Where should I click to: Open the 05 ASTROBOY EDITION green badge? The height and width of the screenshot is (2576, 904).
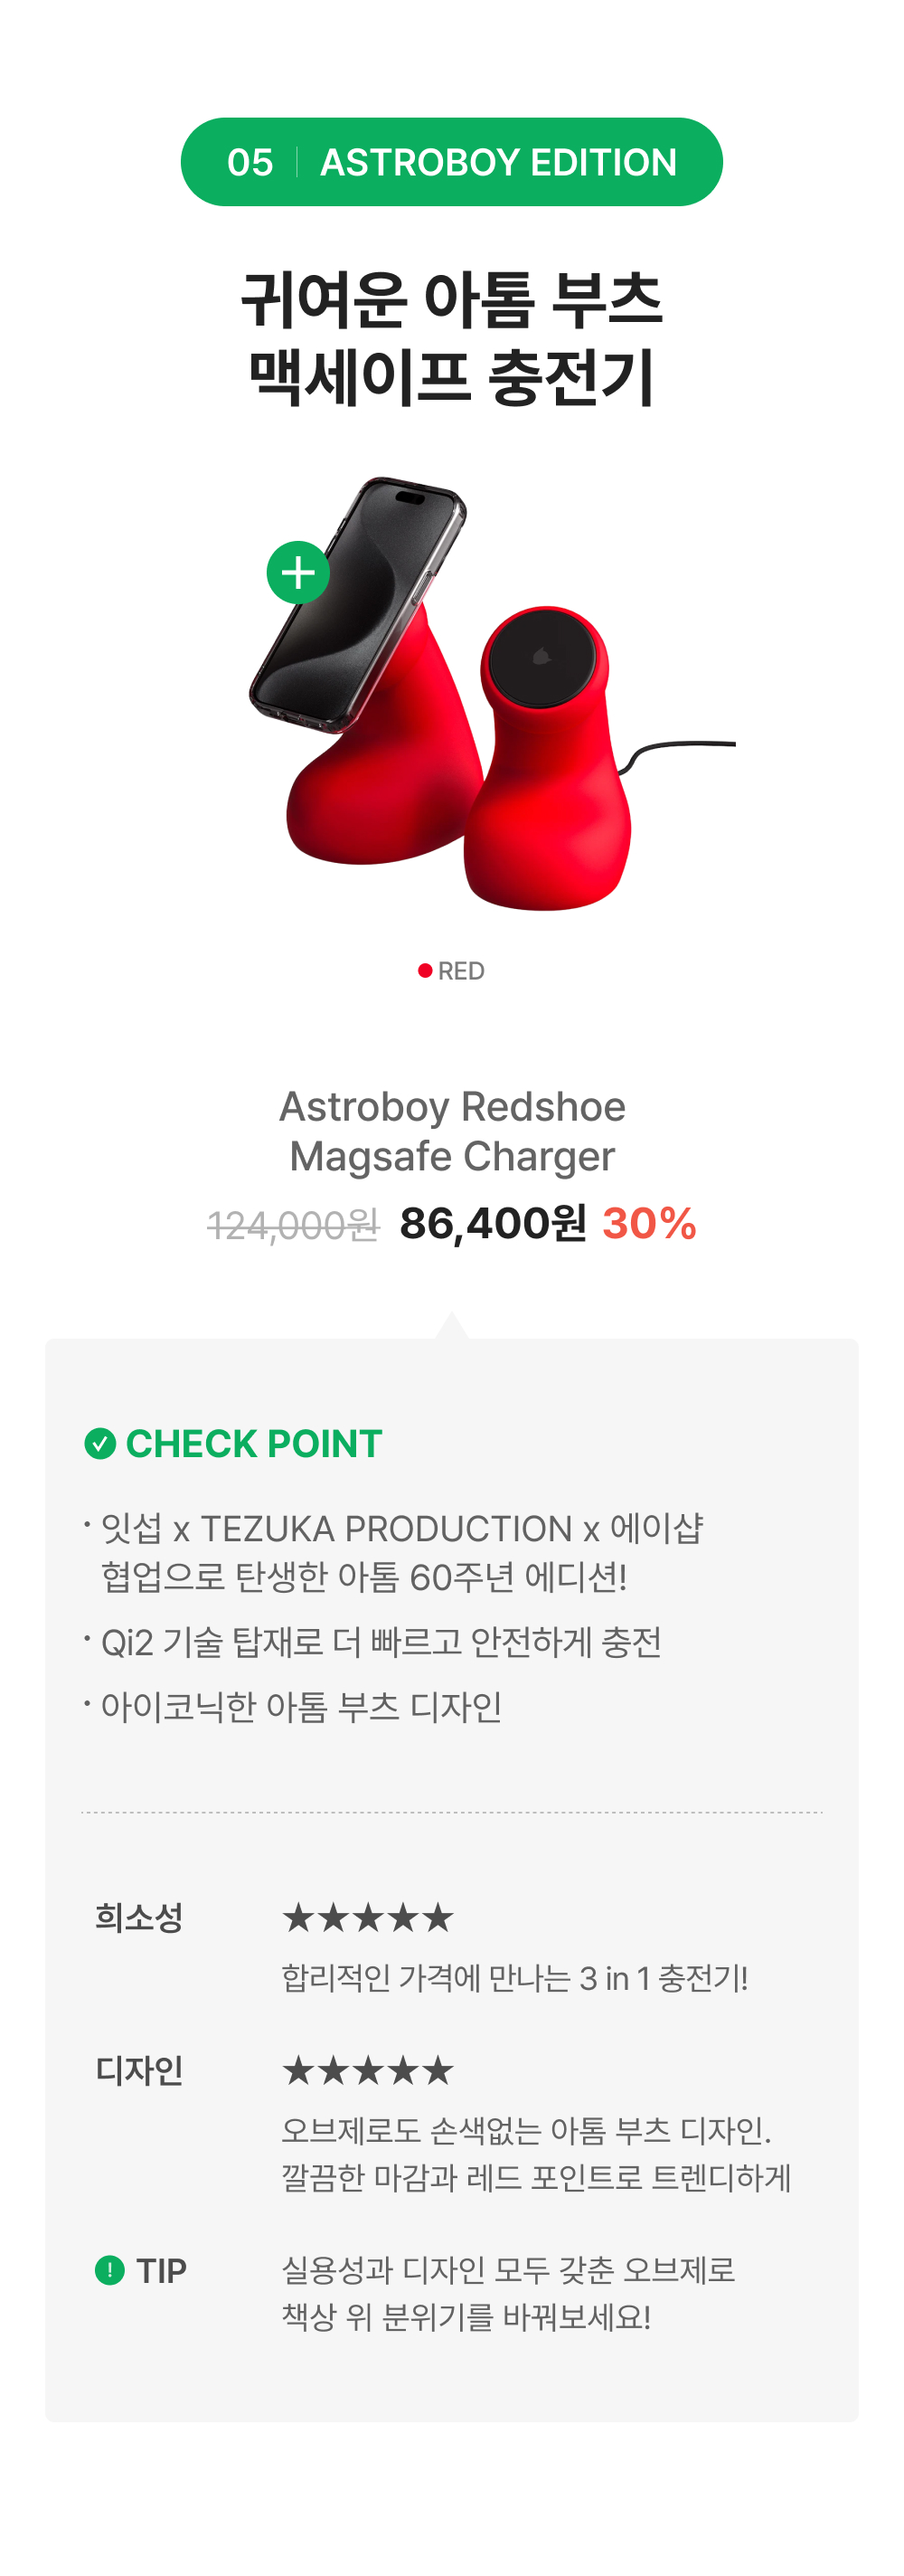(x=452, y=162)
